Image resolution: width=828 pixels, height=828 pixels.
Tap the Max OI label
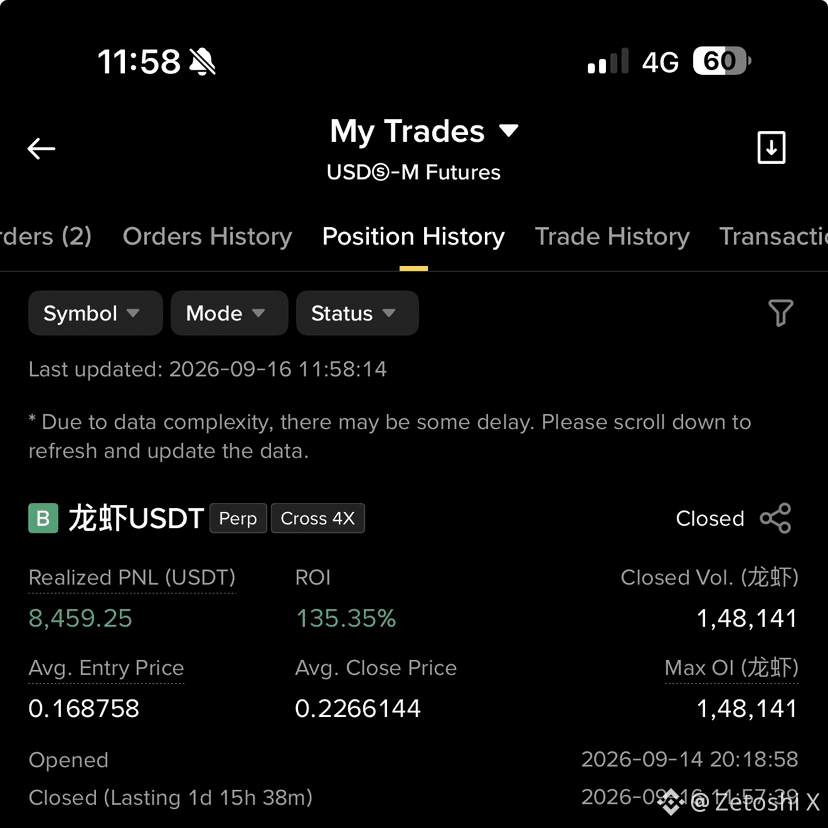point(731,668)
